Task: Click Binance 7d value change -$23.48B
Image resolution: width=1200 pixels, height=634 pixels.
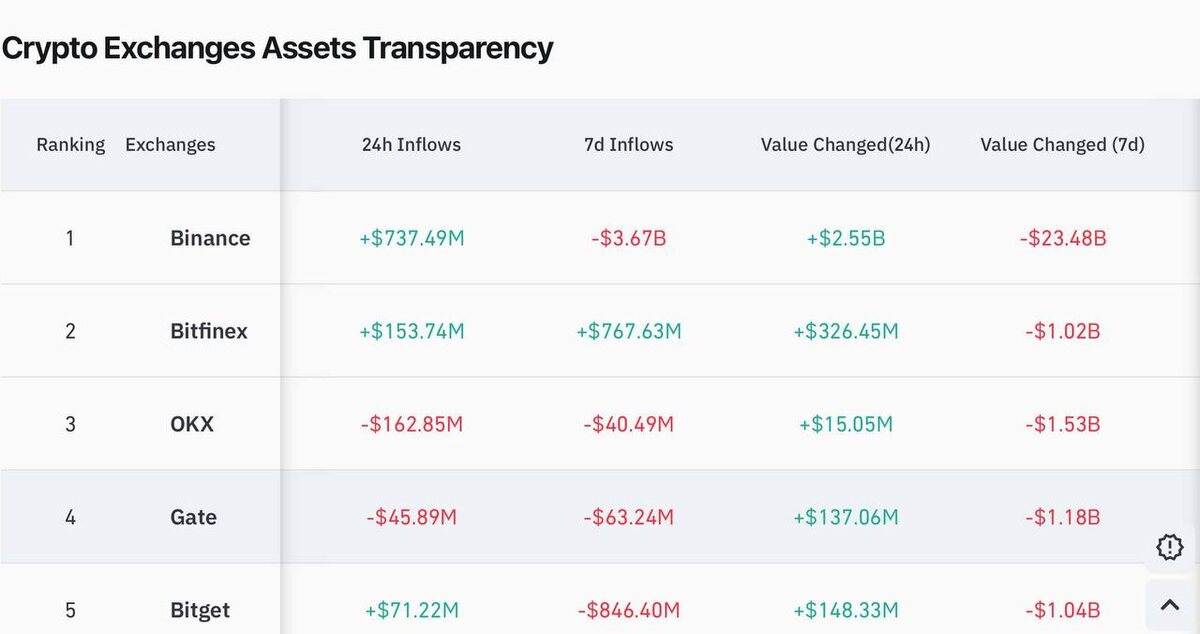Action: coord(1063,238)
